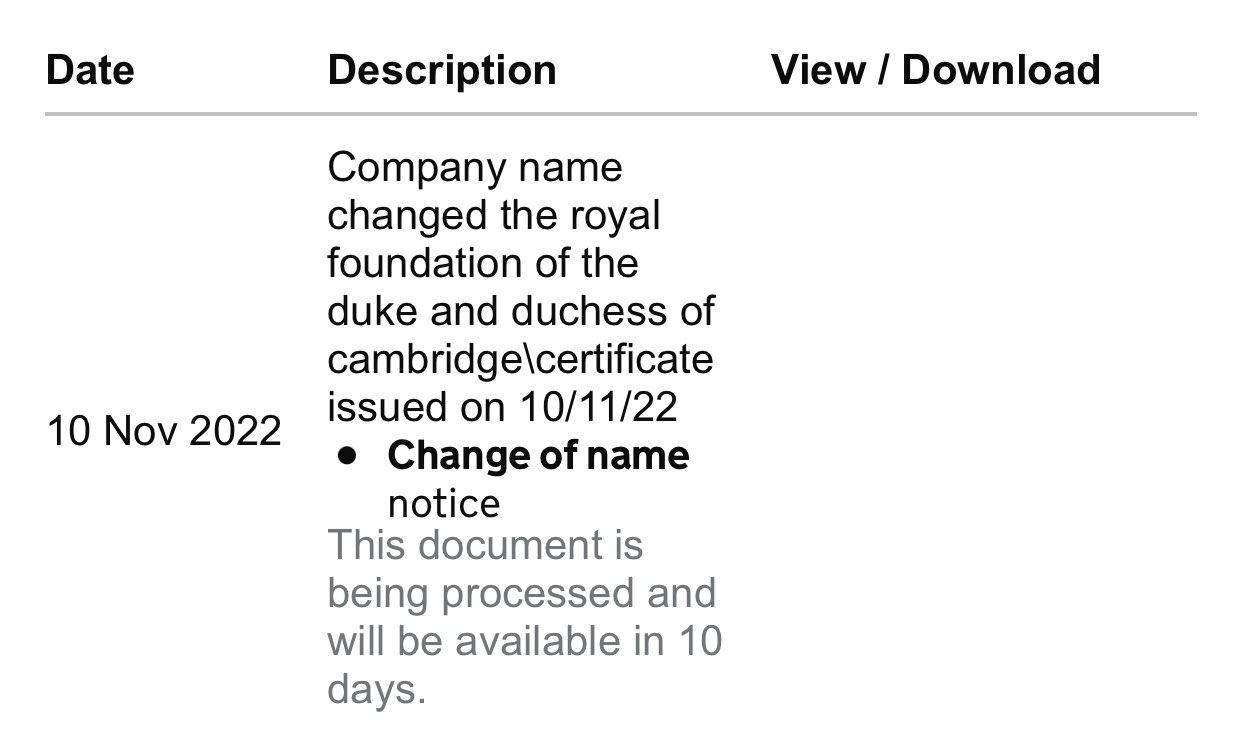The width and height of the screenshot is (1242, 729).
Task: Click the grey word days.
Action: coord(376,690)
